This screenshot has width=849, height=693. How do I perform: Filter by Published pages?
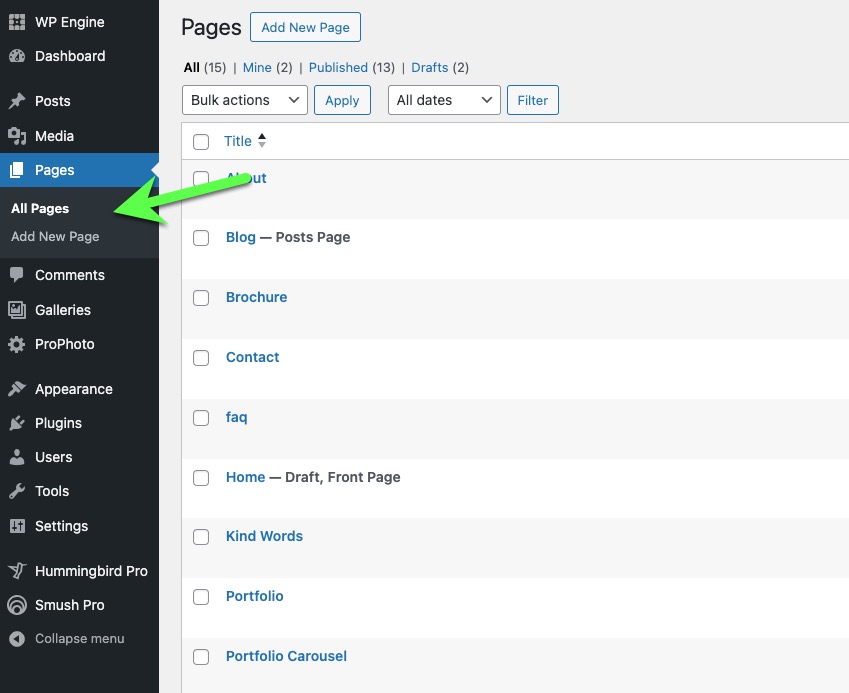tap(338, 67)
